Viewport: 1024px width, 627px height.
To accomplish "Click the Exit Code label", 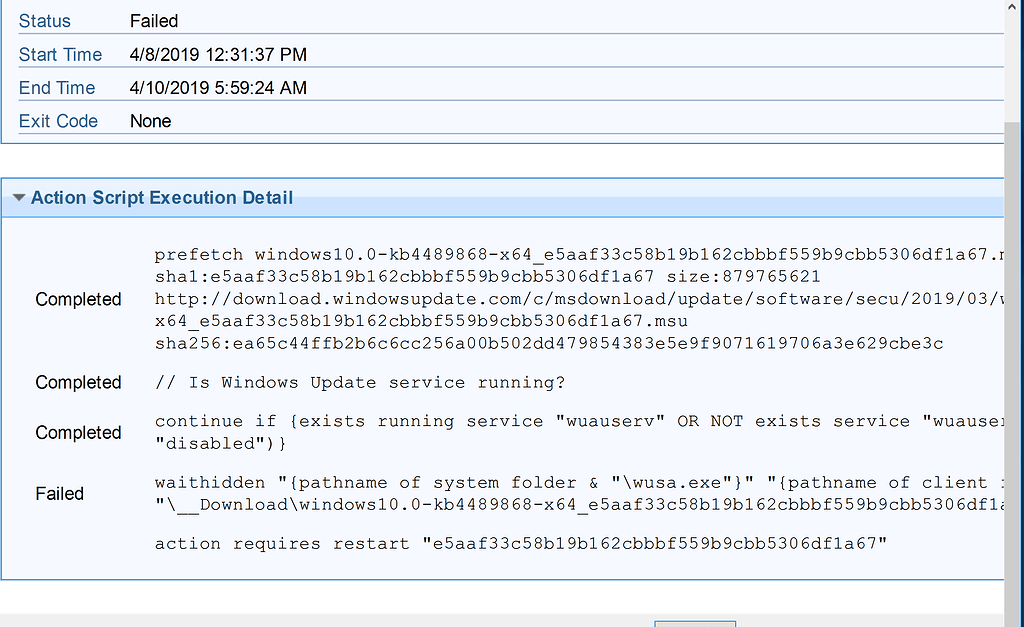I will [58, 121].
